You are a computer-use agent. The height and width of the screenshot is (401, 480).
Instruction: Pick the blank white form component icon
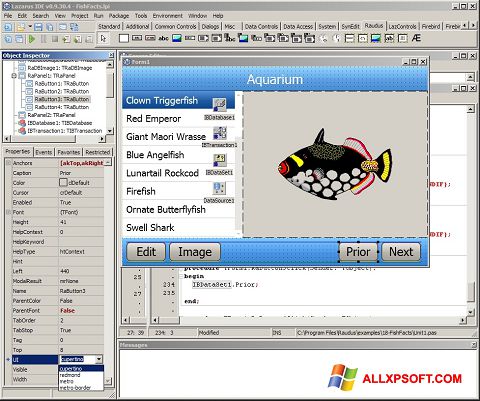[124, 38]
